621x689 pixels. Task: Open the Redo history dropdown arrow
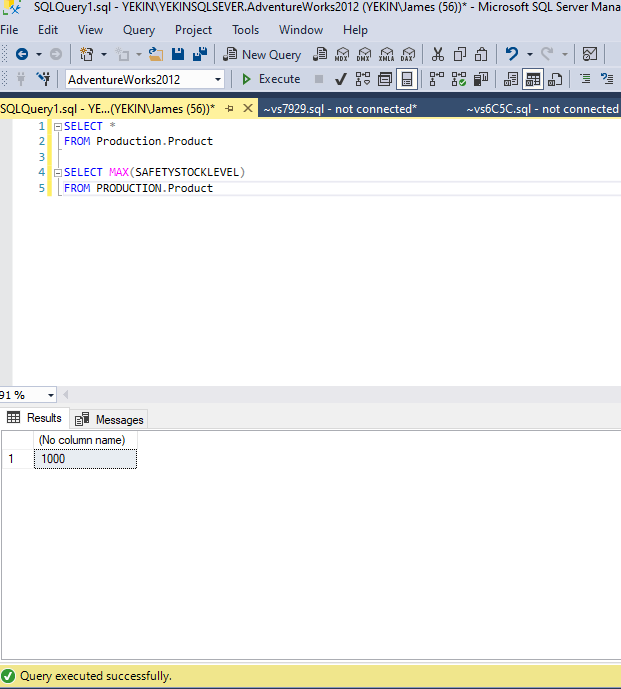point(565,55)
